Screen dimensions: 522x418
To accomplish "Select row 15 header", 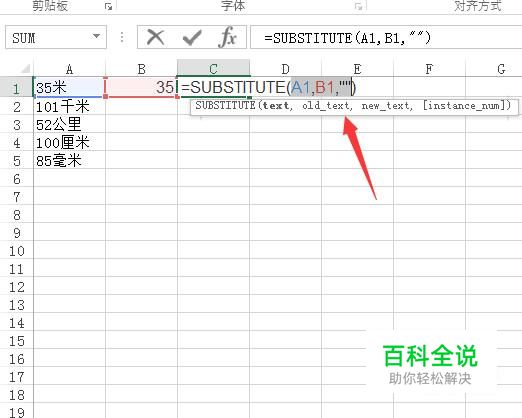I will 16,341.
